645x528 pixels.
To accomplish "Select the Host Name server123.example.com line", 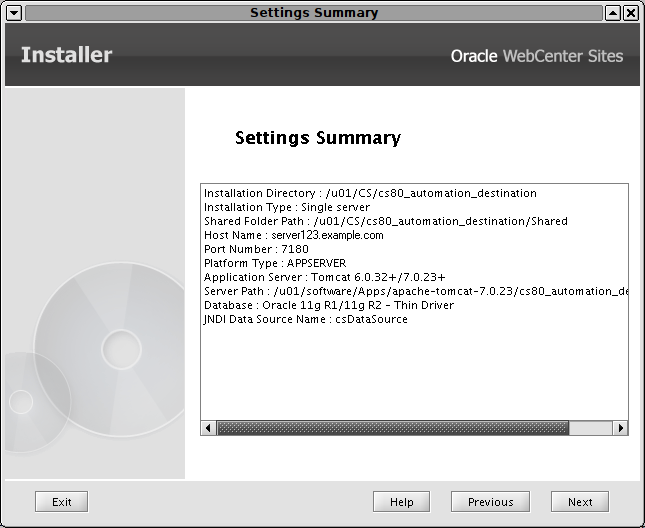I will pos(294,235).
